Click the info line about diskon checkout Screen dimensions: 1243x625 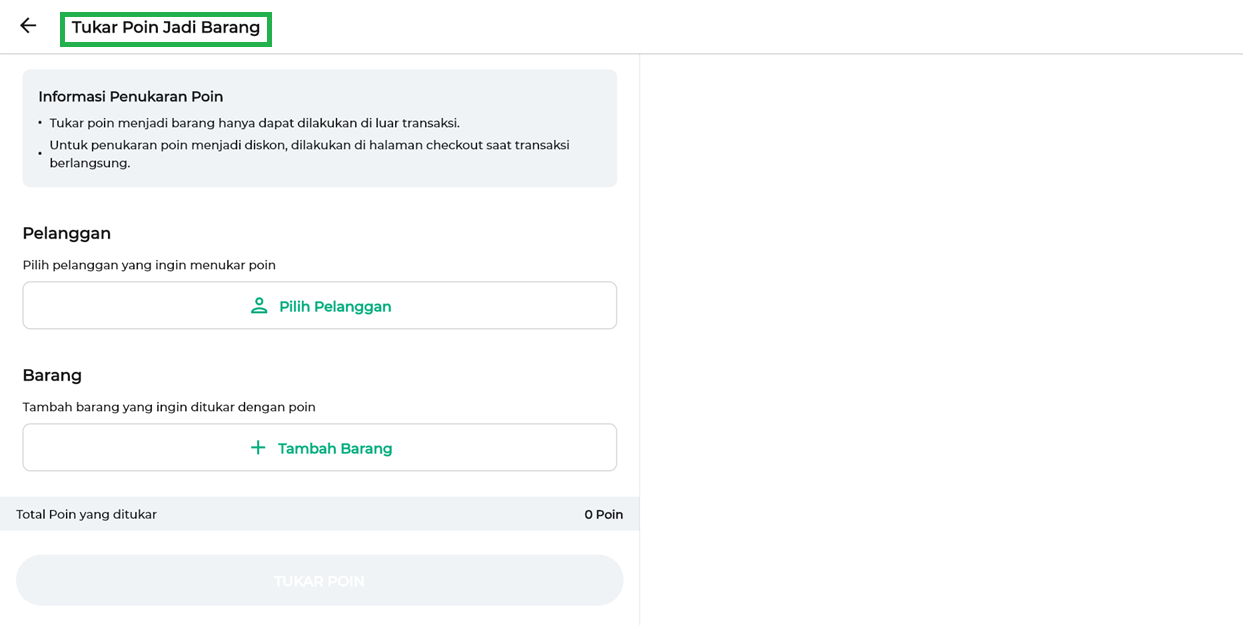[309, 153]
